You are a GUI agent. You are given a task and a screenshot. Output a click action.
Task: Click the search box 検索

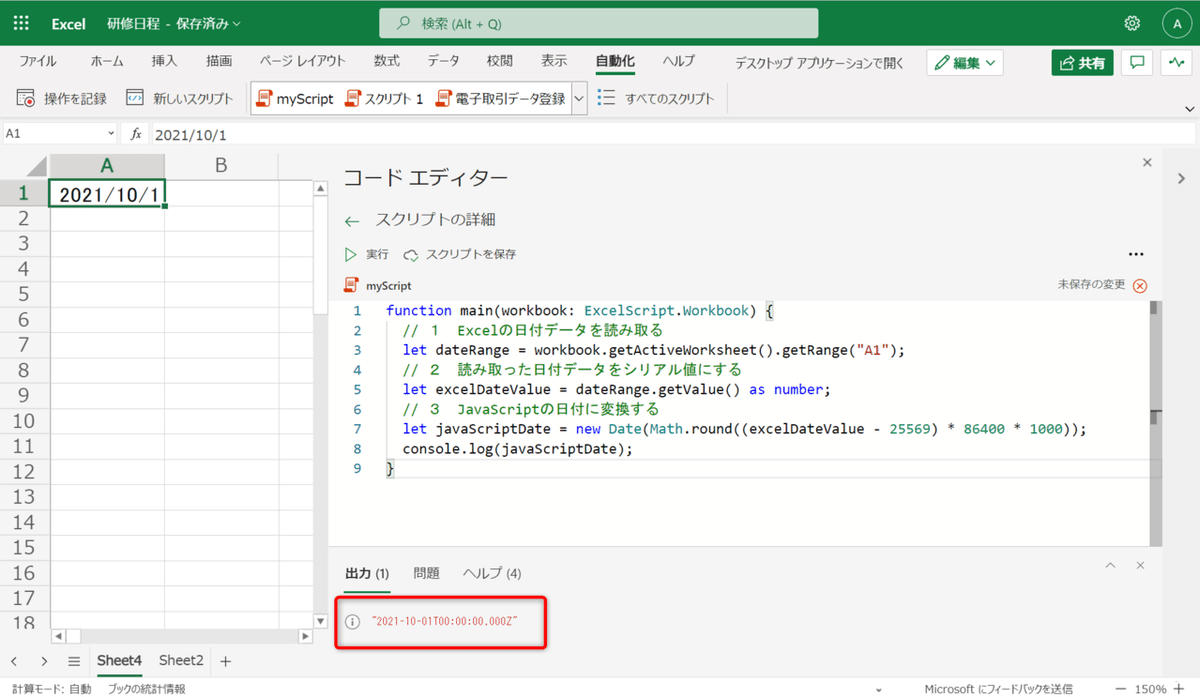tap(598, 23)
